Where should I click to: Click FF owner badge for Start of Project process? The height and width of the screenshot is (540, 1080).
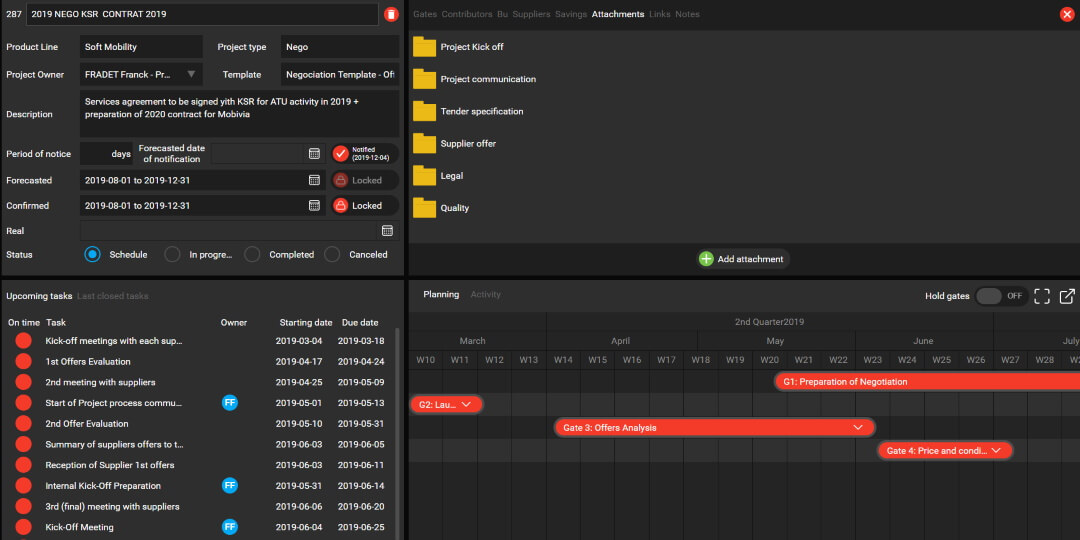click(230, 403)
